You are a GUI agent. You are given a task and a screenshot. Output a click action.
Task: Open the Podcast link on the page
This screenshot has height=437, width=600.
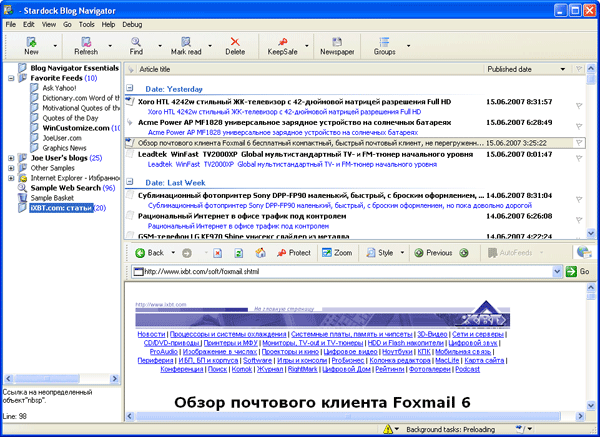click(x=468, y=369)
